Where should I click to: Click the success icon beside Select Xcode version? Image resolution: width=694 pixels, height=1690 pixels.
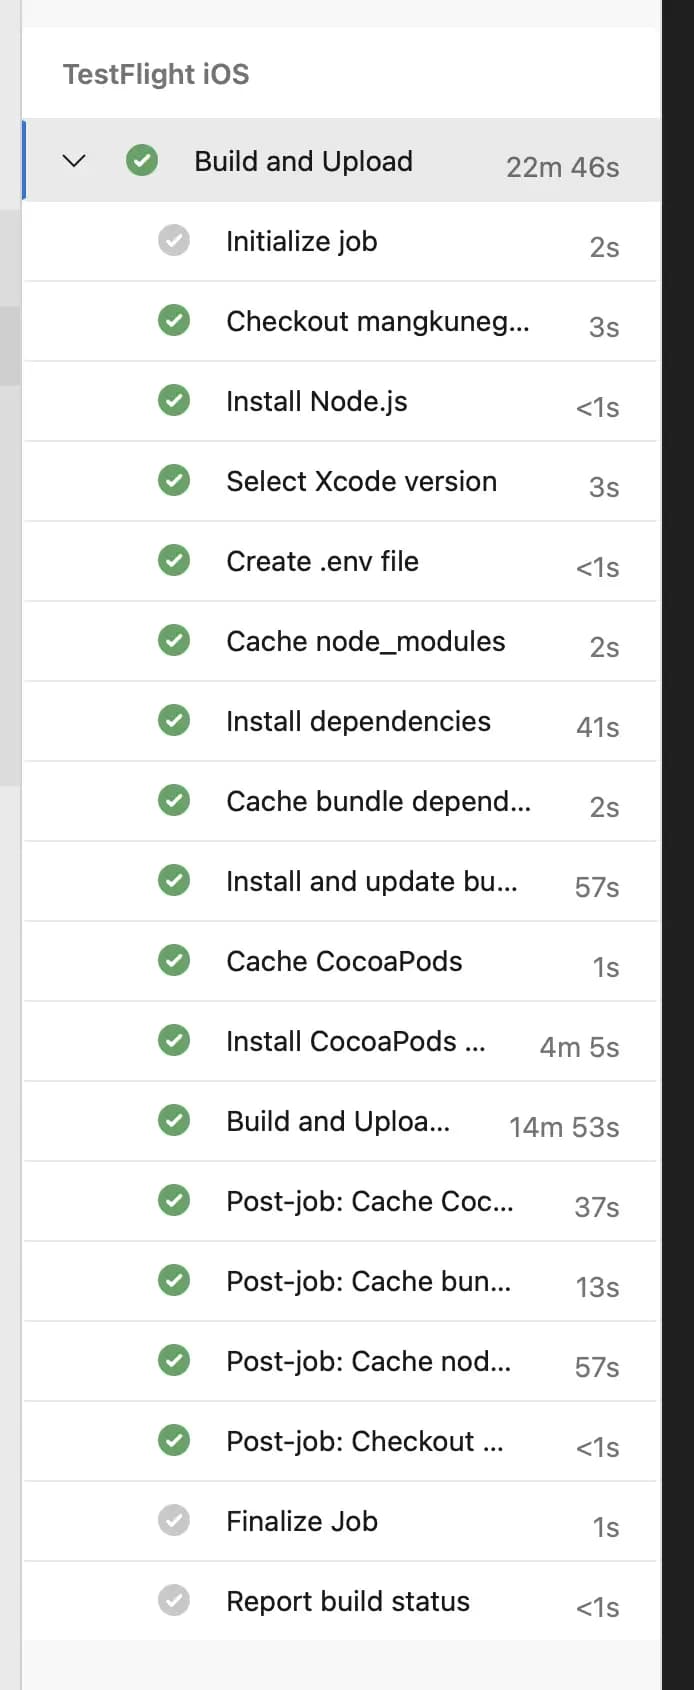174,480
